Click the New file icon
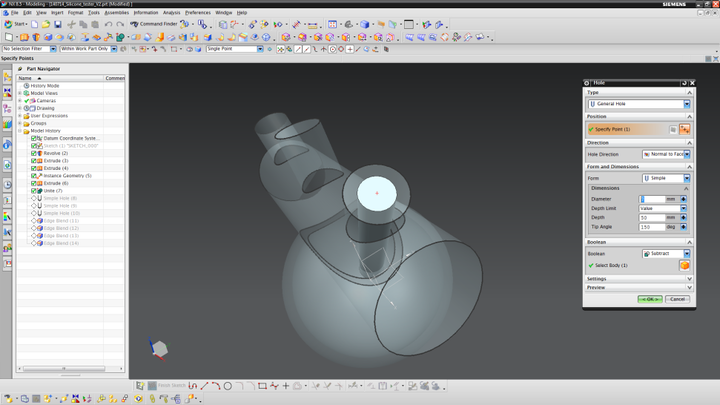720x405 pixels. click(34, 24)
